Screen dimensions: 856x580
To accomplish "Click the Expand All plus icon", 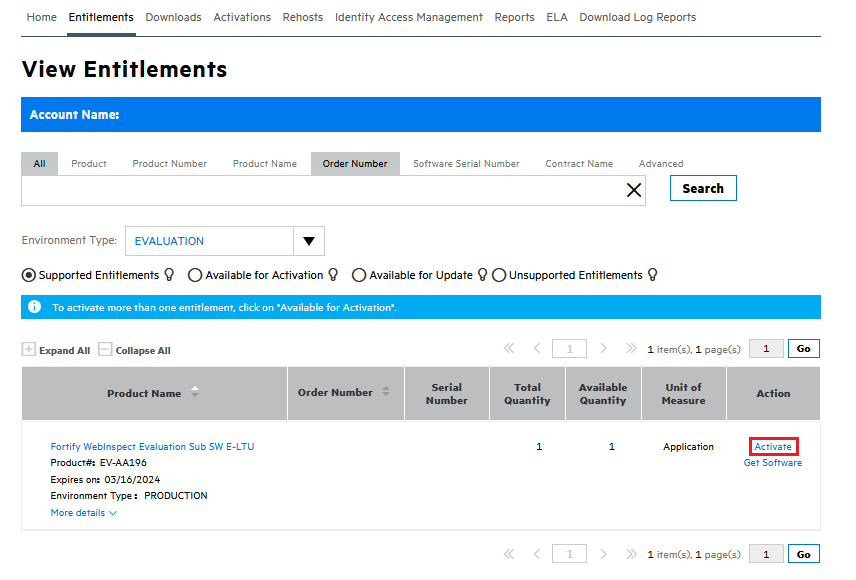I will pos(28,350).
